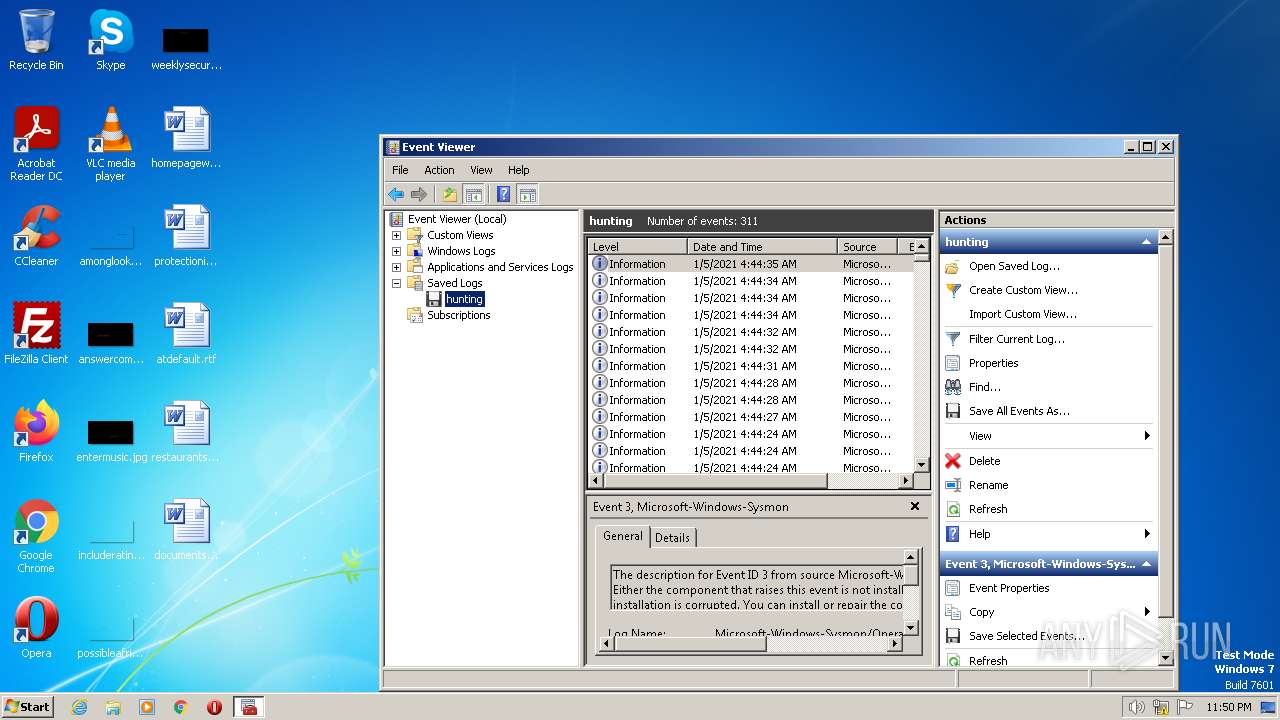Image resolution: width=1280 pixels, height=720 pixels.
Task: Open the View submenu arrow in Actions
Action: coord(1147,436)
